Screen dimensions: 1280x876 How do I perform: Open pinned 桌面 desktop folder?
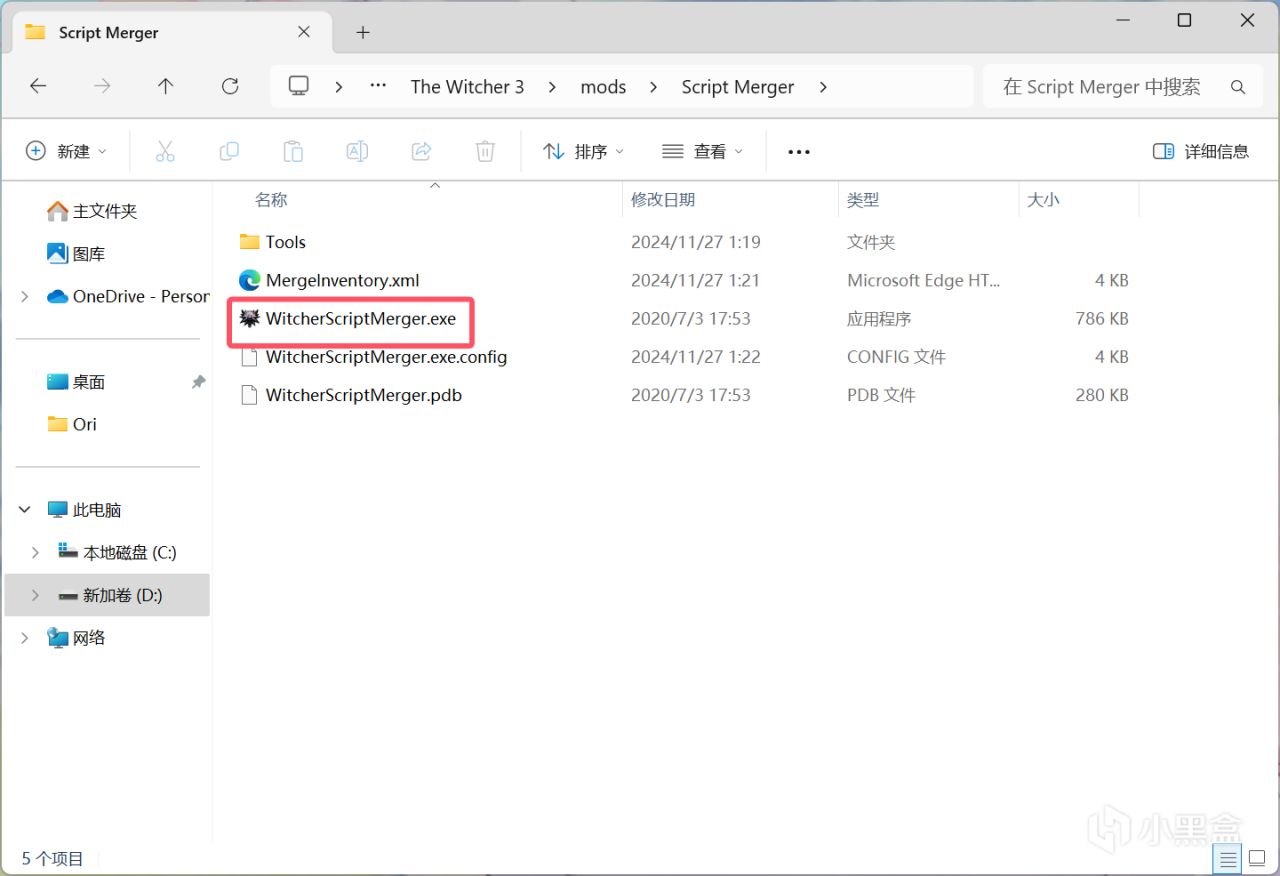point(76,382)
